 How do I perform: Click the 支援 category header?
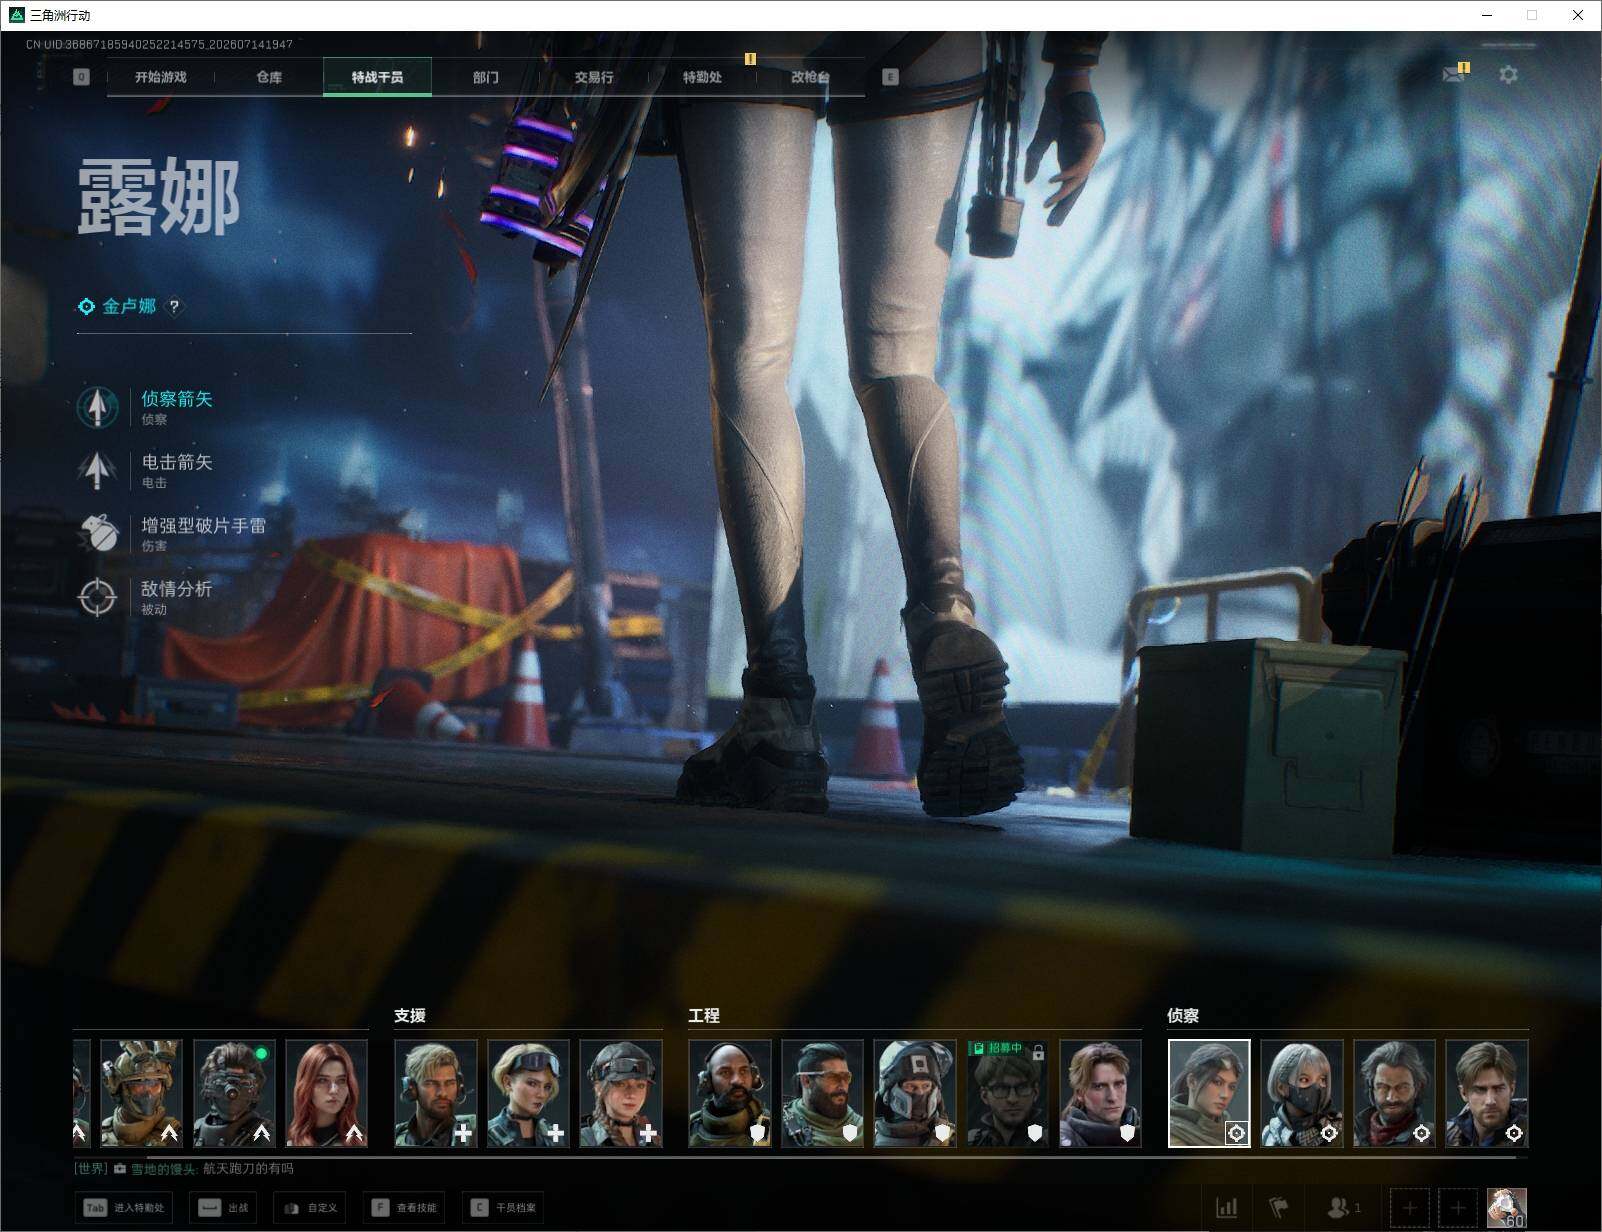410,1016
